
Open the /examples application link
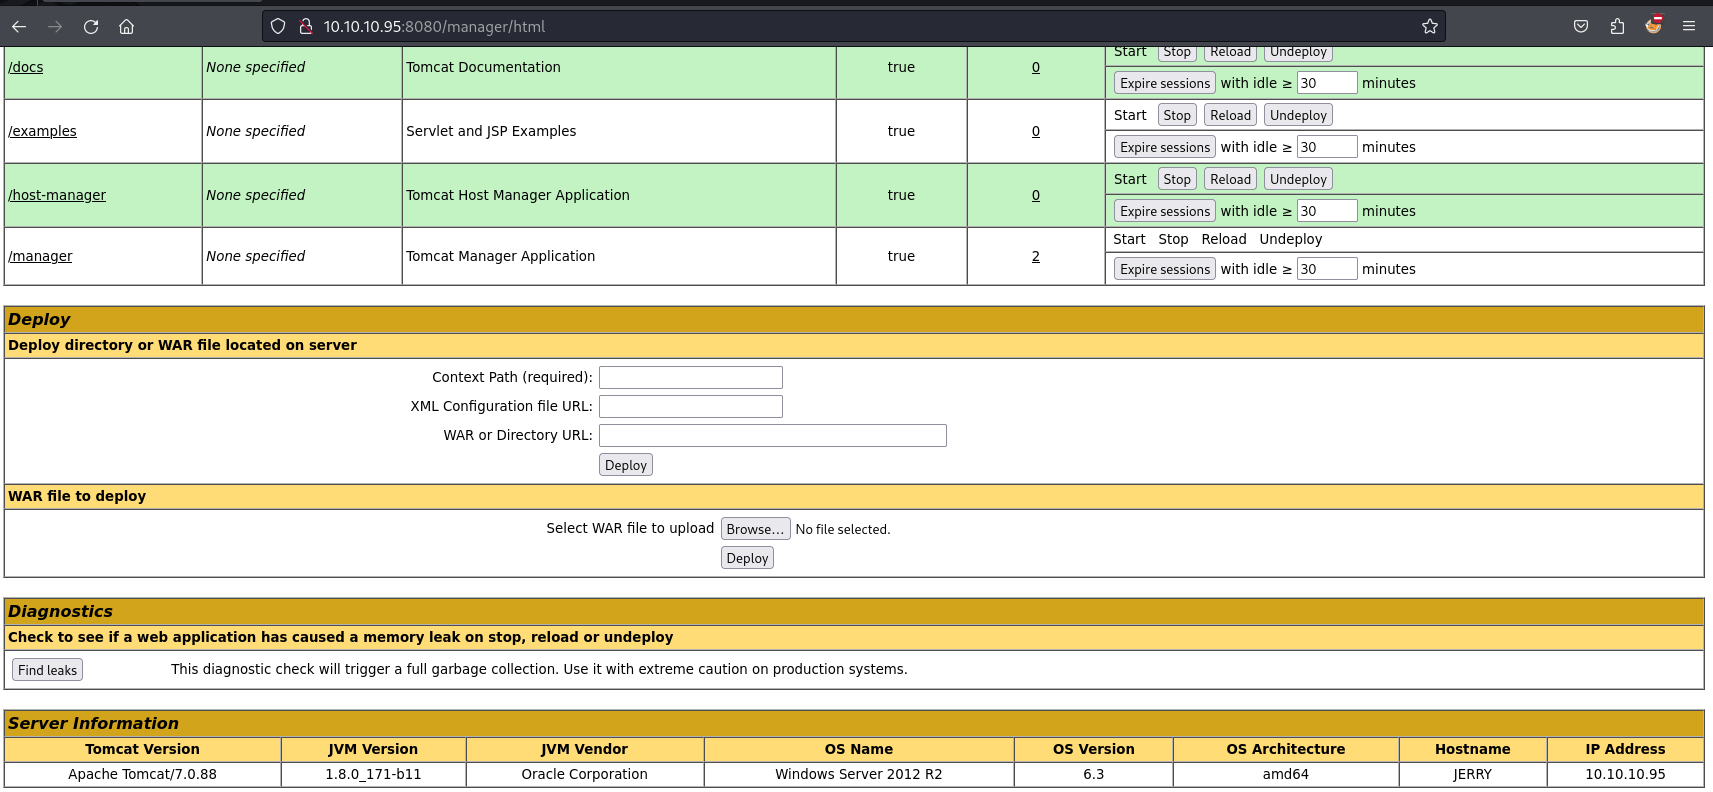pos(42,131)
